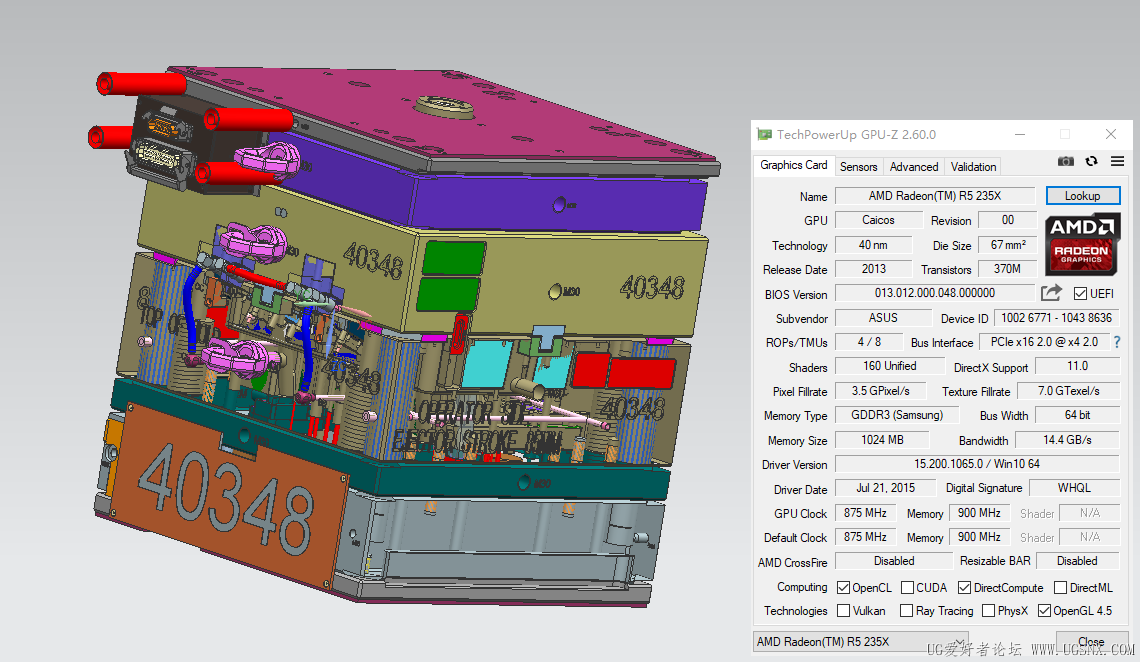Click the Resizable BAR value Disabled
This screenshot has width=1140, height=662.
(x=1077, y=561)
